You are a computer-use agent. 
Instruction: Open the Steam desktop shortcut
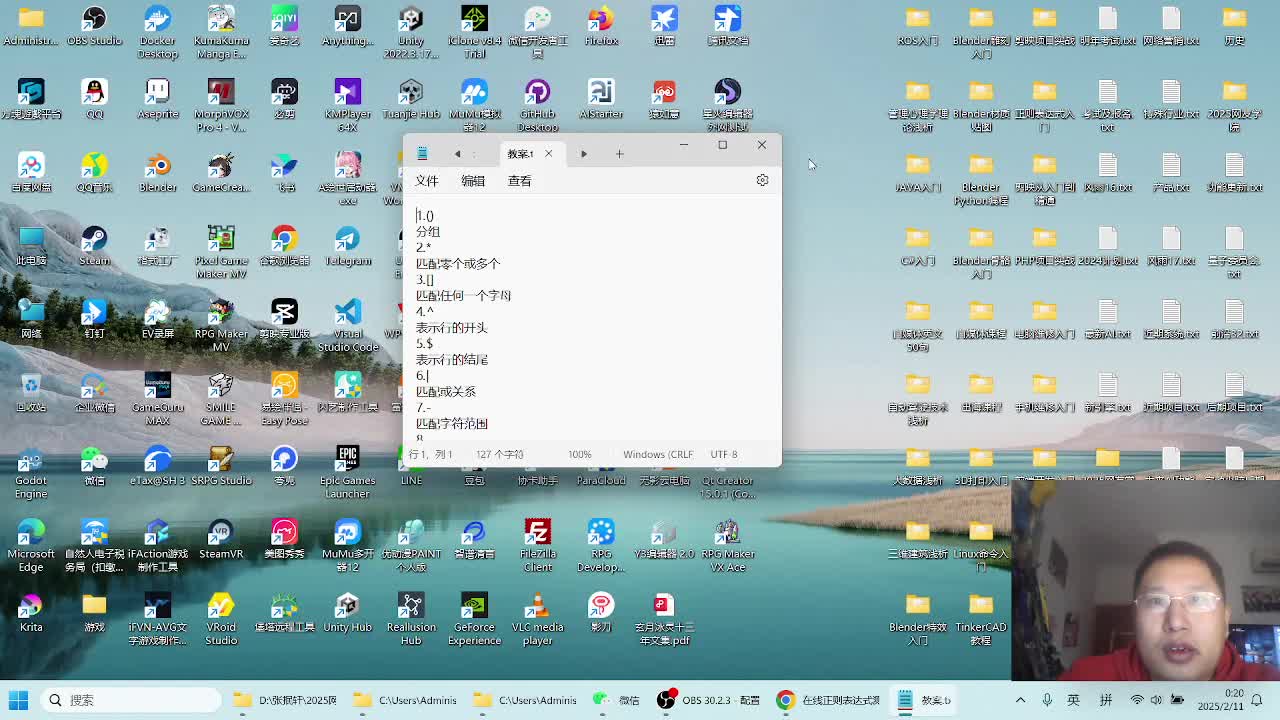94,246
